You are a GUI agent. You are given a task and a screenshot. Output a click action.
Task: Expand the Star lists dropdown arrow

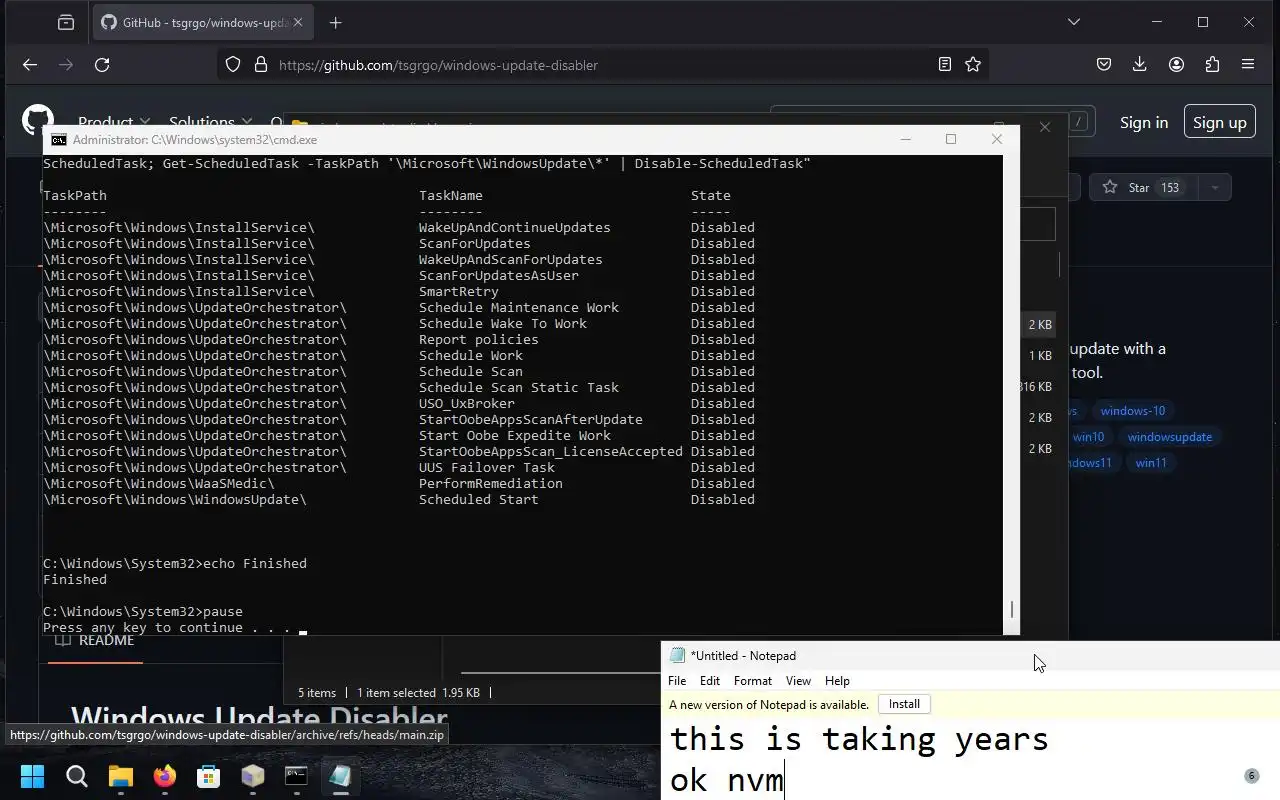(1214, 187)
